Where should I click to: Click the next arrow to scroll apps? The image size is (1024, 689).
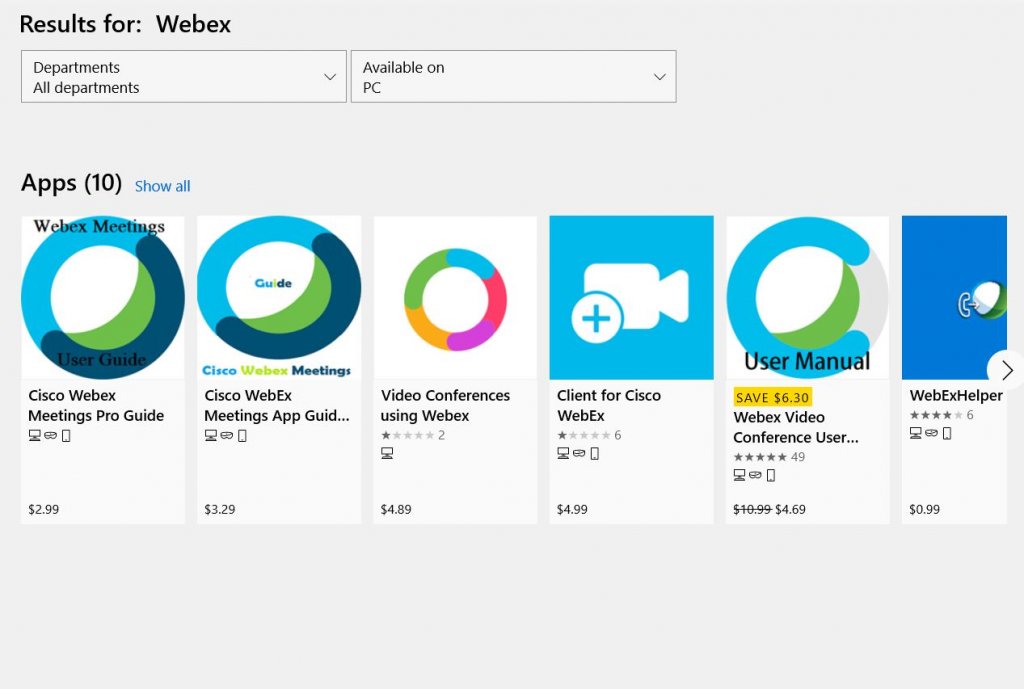click(1006, 370)
